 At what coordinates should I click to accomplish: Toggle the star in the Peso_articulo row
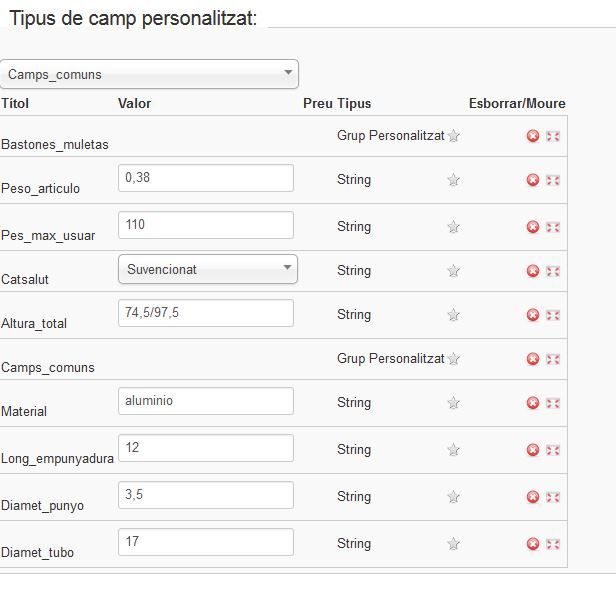click(453, 180)
